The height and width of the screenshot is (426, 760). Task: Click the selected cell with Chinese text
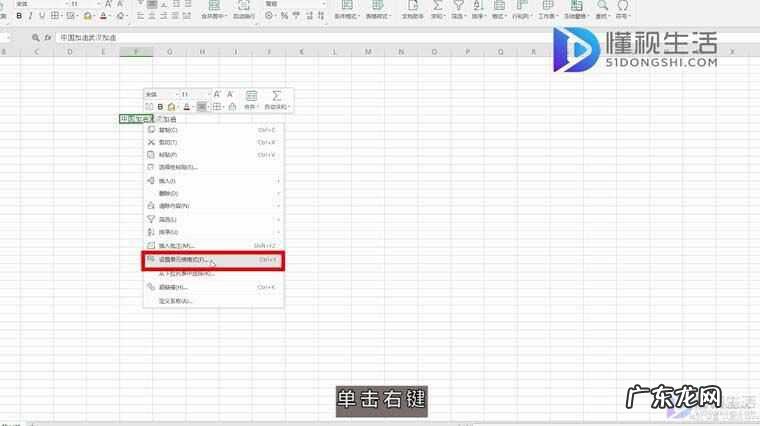(x=136, y=119)
